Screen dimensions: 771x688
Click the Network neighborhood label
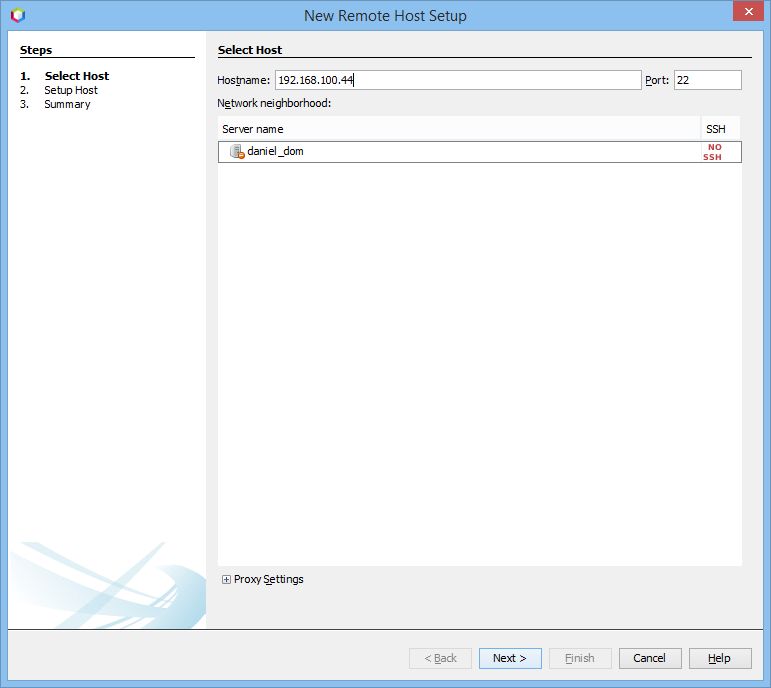[273, 103]
